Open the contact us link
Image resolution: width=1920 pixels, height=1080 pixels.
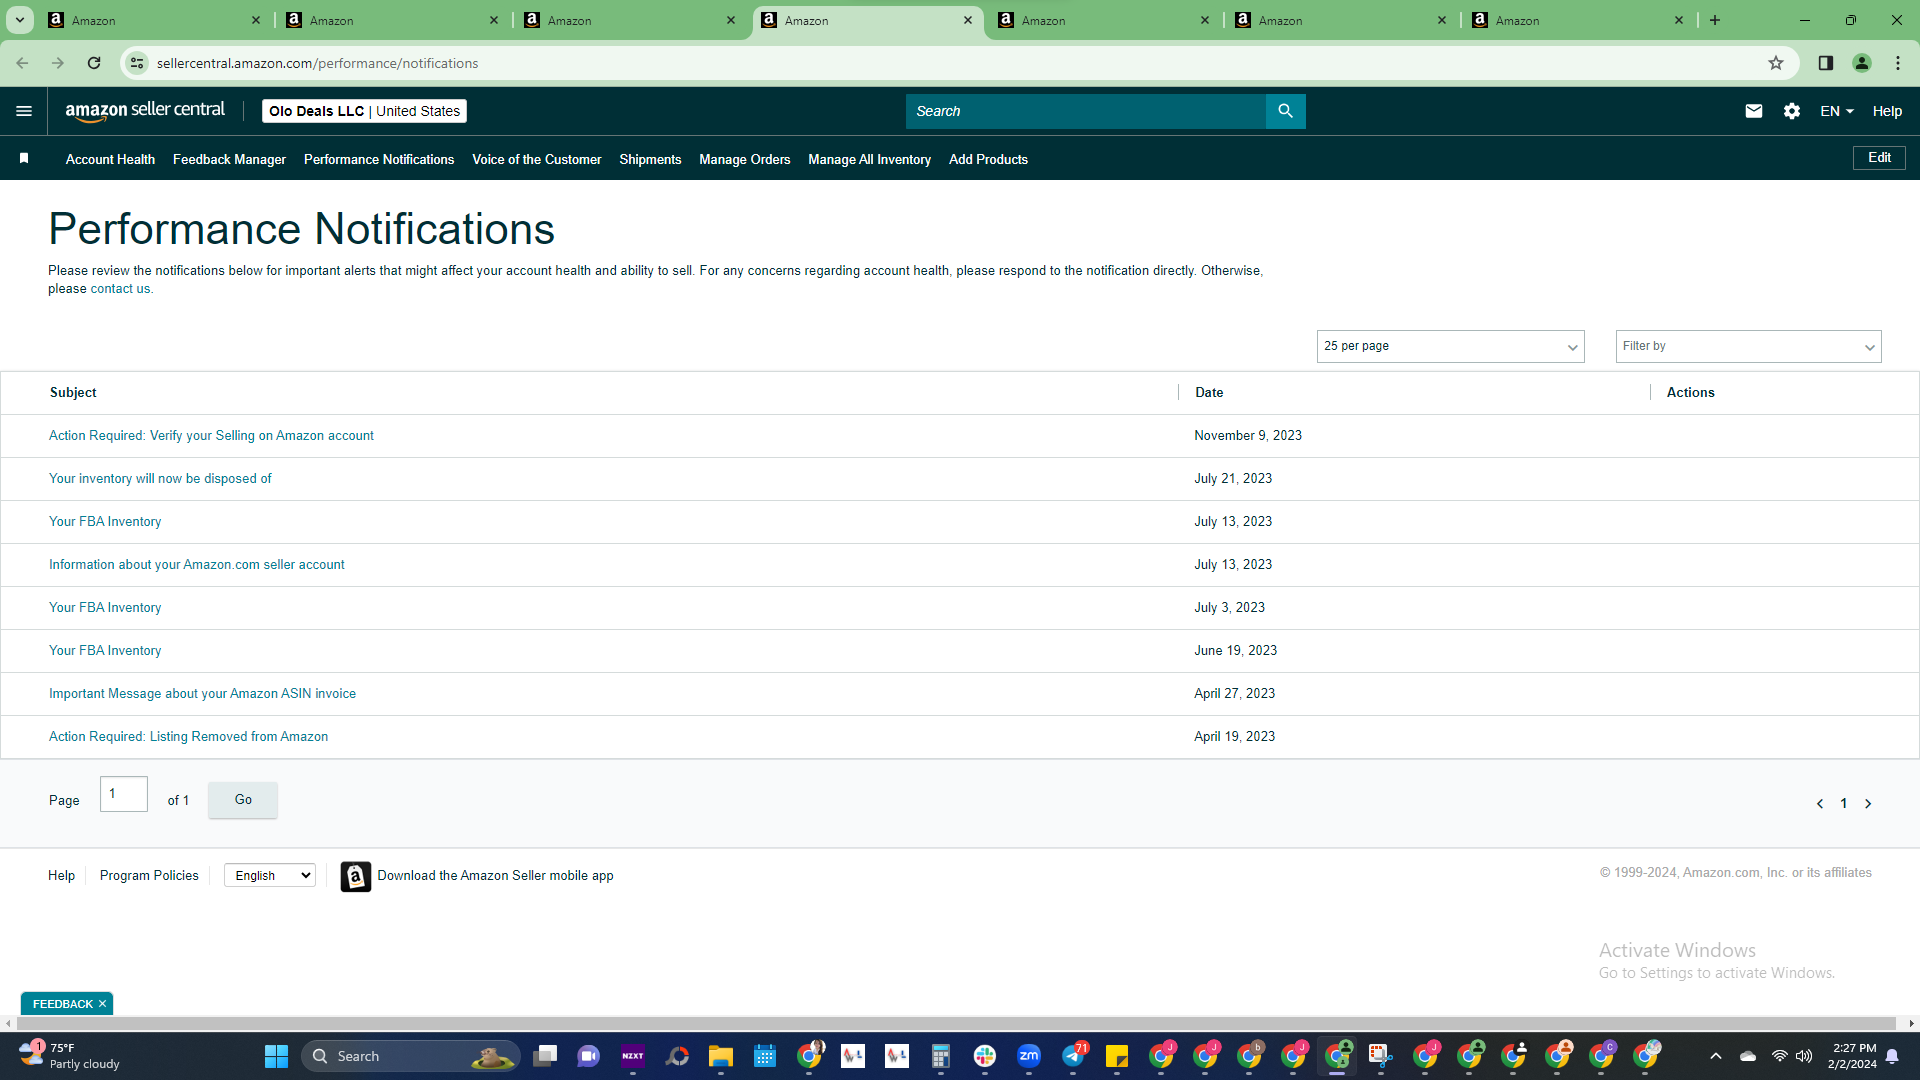pyautogui.click(x=120, y=289)
